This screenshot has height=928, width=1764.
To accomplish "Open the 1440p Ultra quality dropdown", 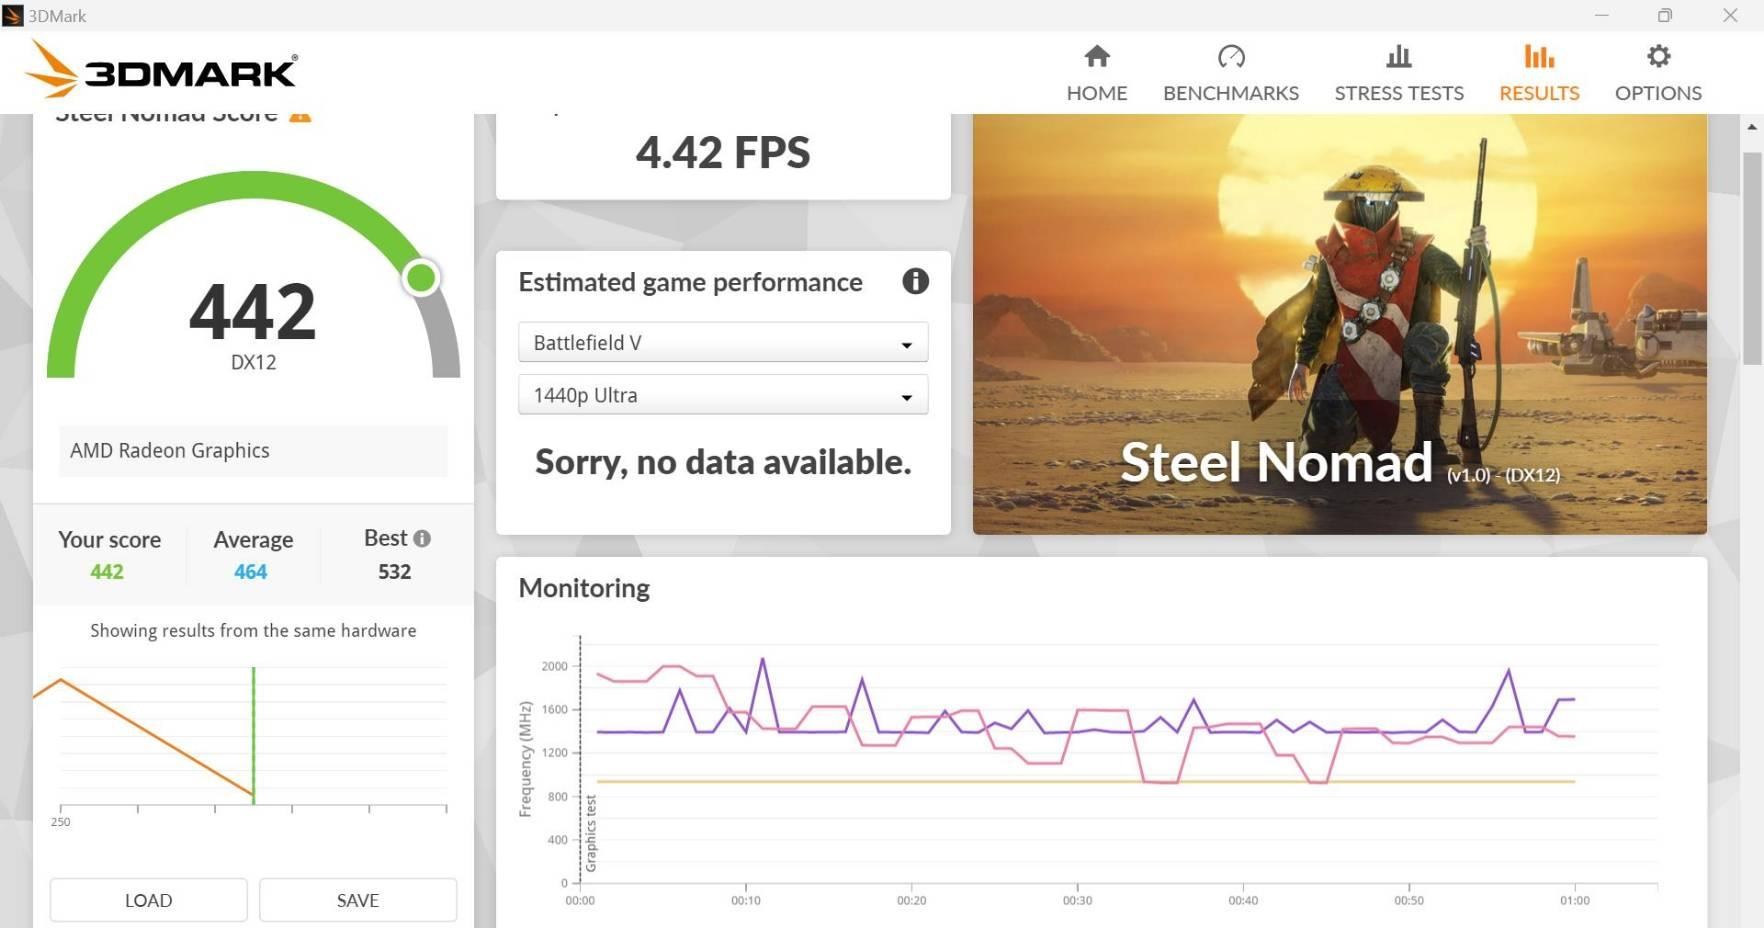I will pos(722,395).
